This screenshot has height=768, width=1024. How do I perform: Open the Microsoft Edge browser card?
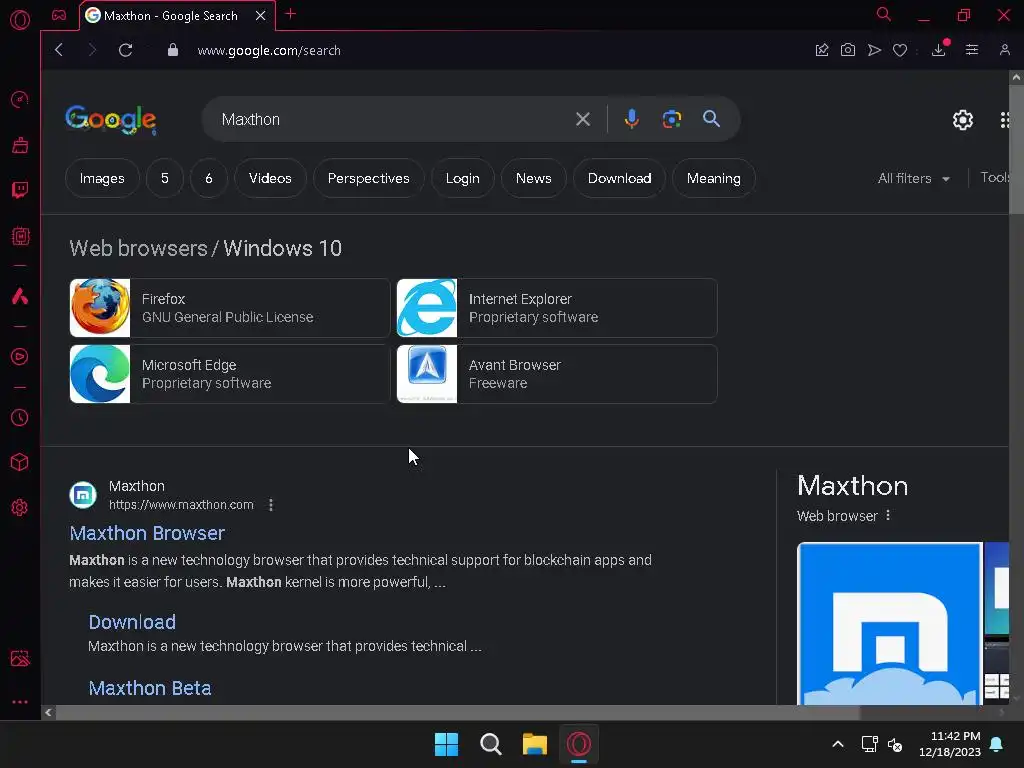click(x=229, y=374)
